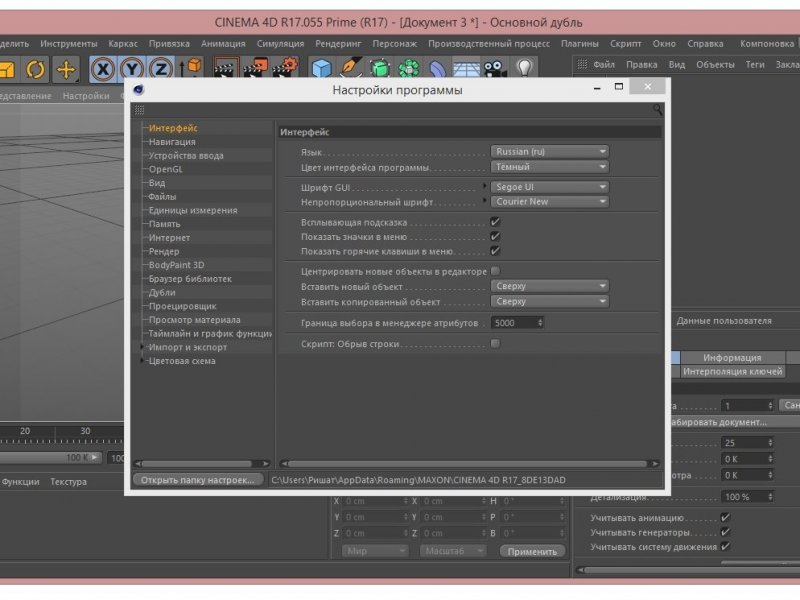This screenshot has height=600, width=800.
Task: Add a Camera object
Action: coord(495,68)
